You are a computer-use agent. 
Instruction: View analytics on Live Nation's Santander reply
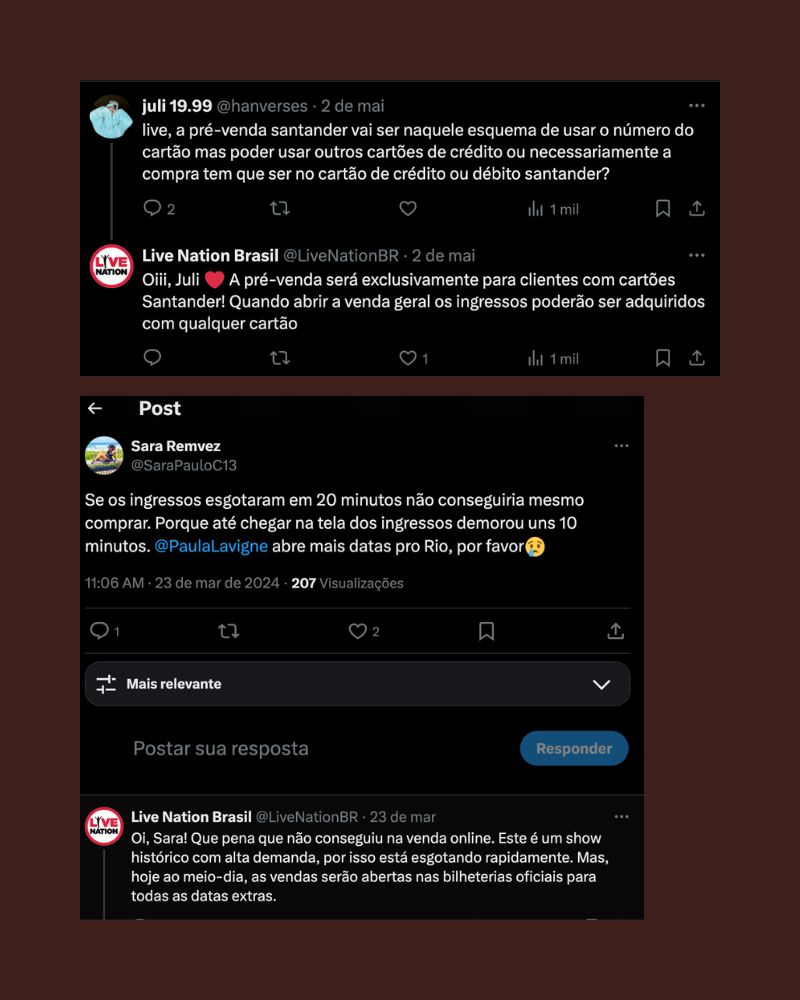[553, 358]
